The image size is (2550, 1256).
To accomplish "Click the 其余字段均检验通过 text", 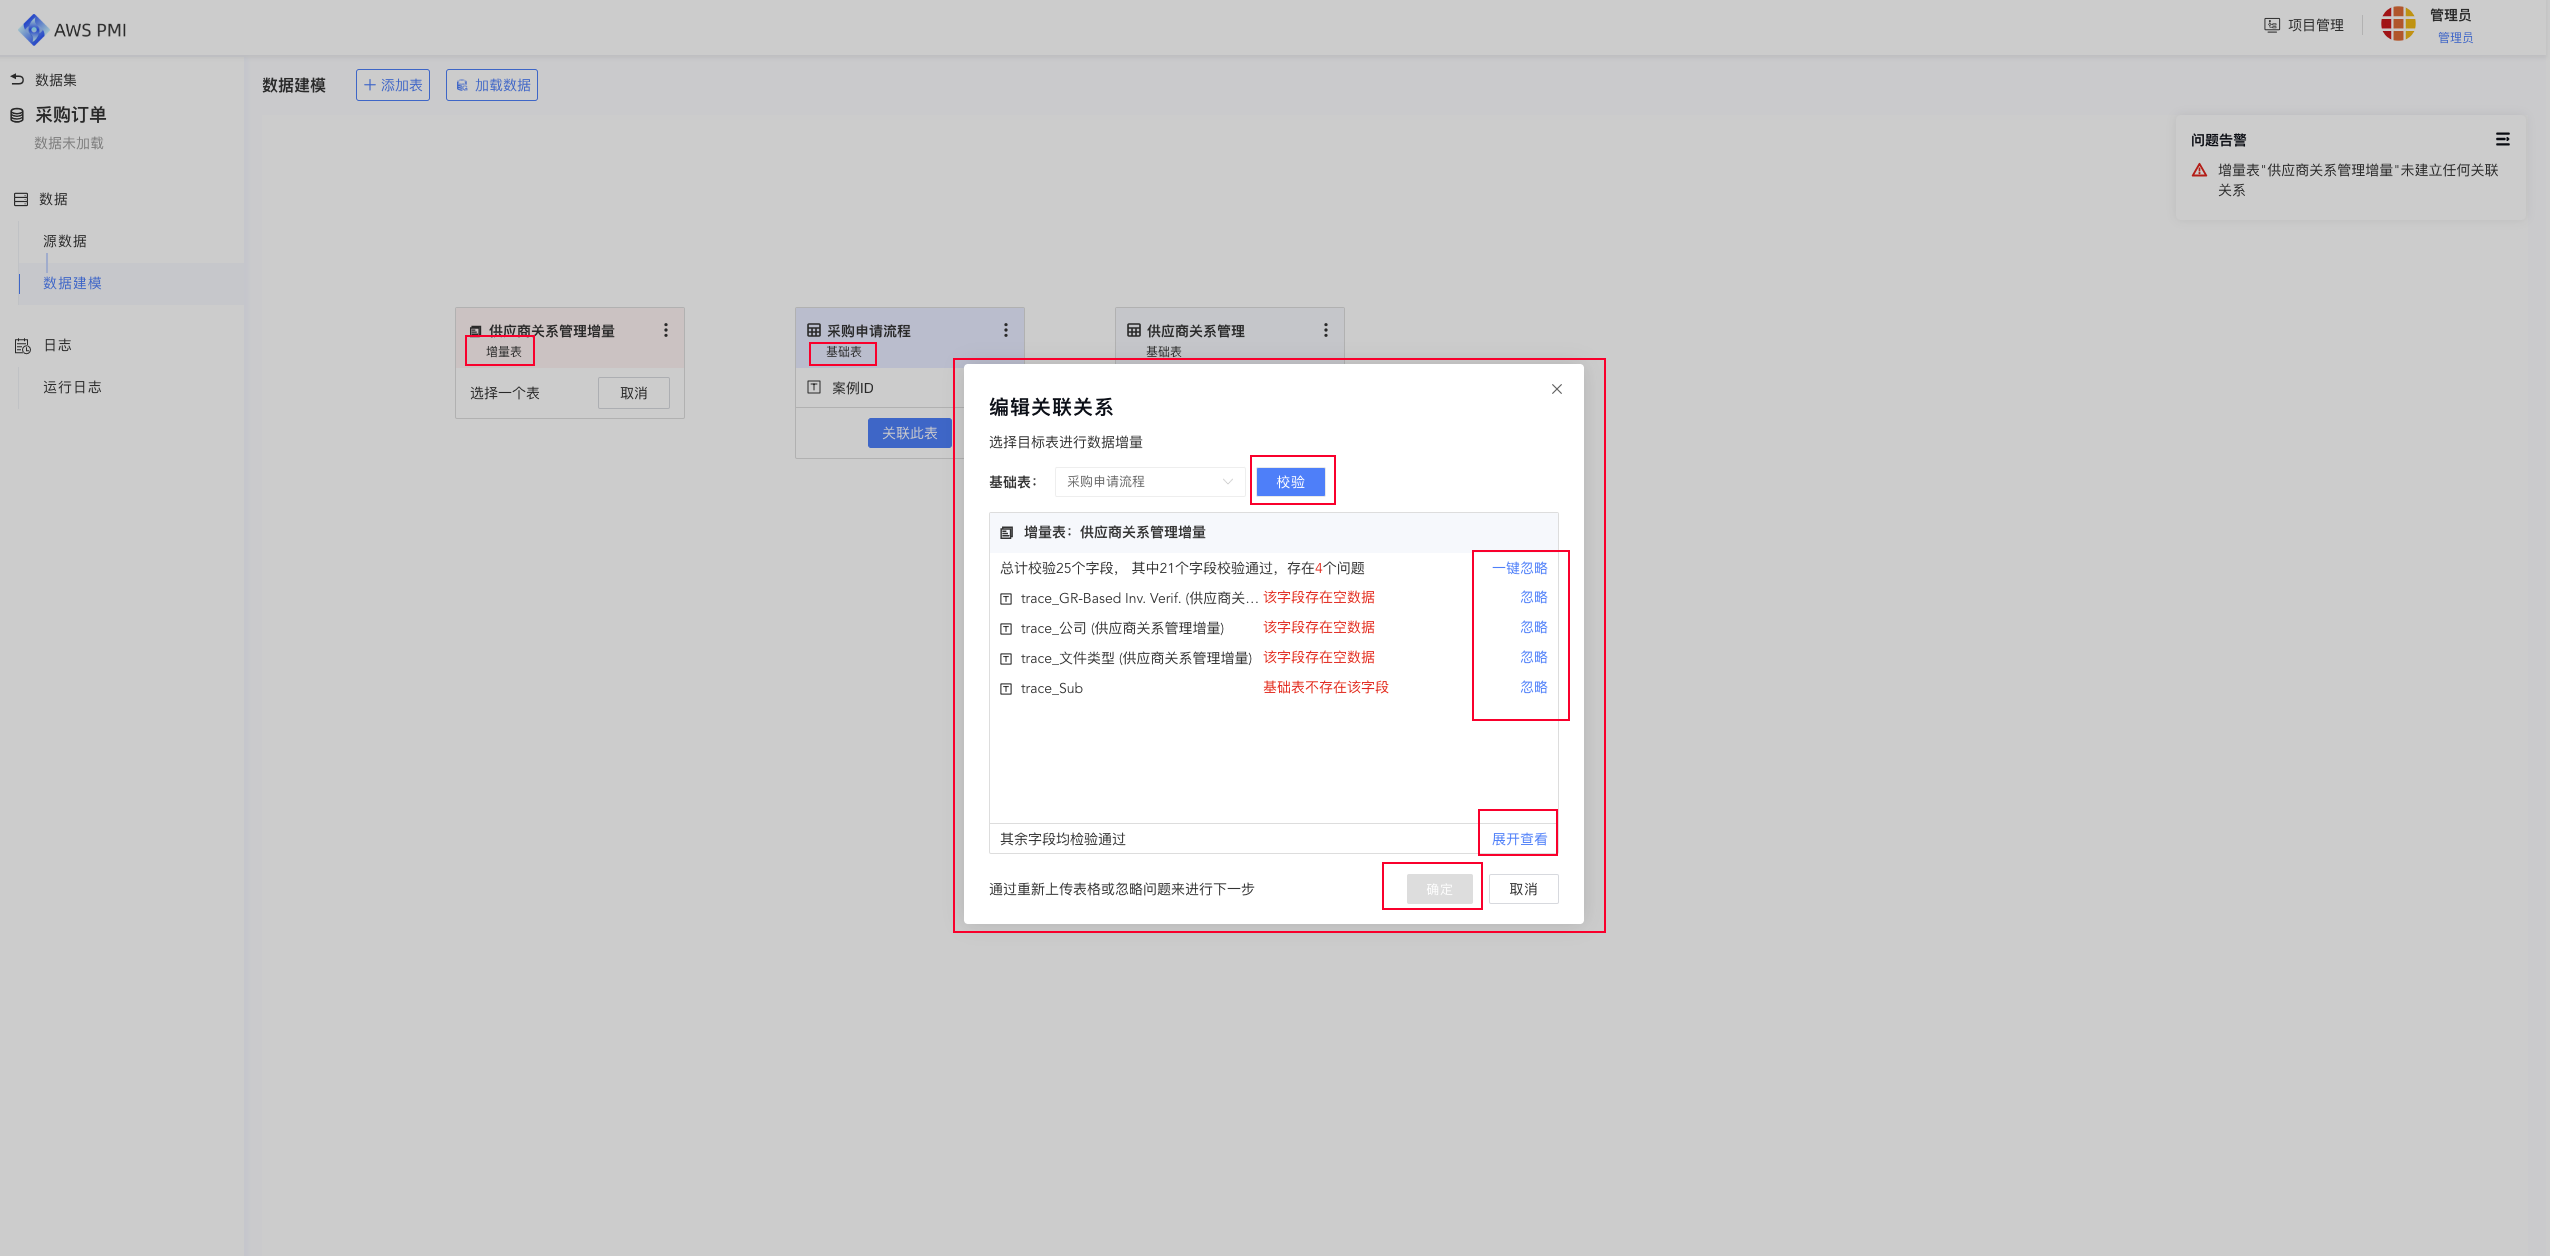I will click(1063, 839).
